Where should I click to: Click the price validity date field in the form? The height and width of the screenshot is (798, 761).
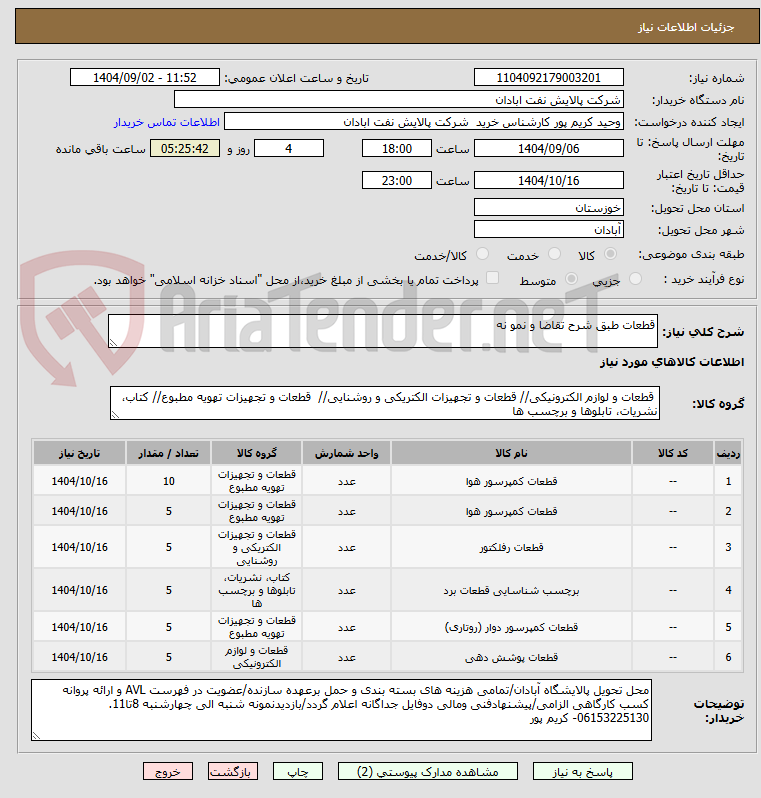point(548,180)
